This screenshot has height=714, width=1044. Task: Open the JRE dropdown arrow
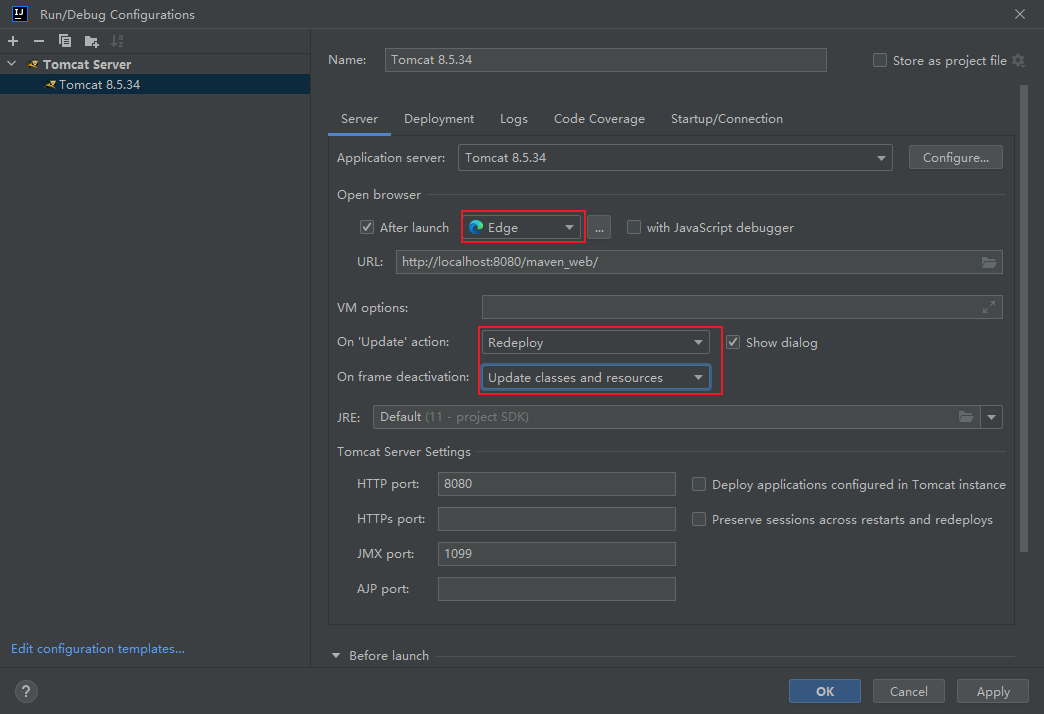click(x=991, y=417)
